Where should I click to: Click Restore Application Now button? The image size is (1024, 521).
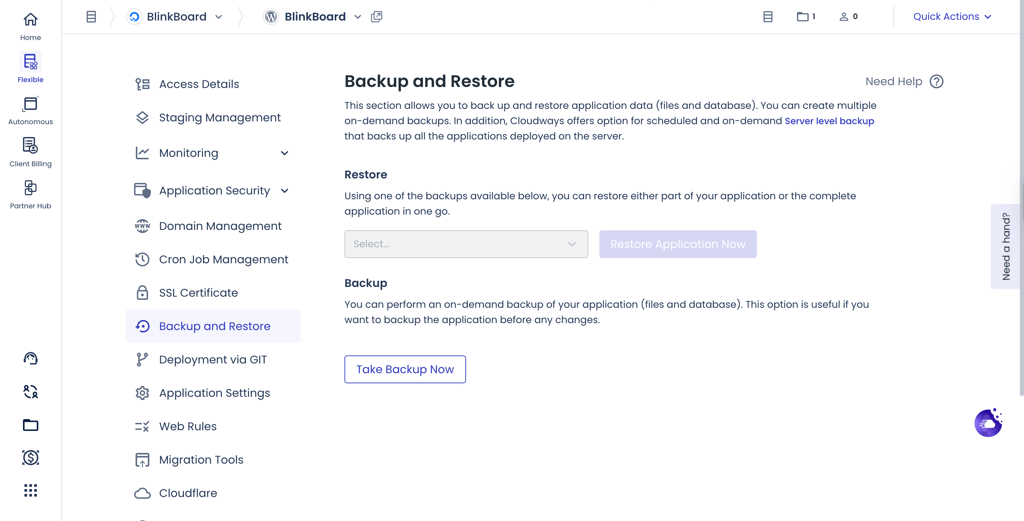pos(678,244)
